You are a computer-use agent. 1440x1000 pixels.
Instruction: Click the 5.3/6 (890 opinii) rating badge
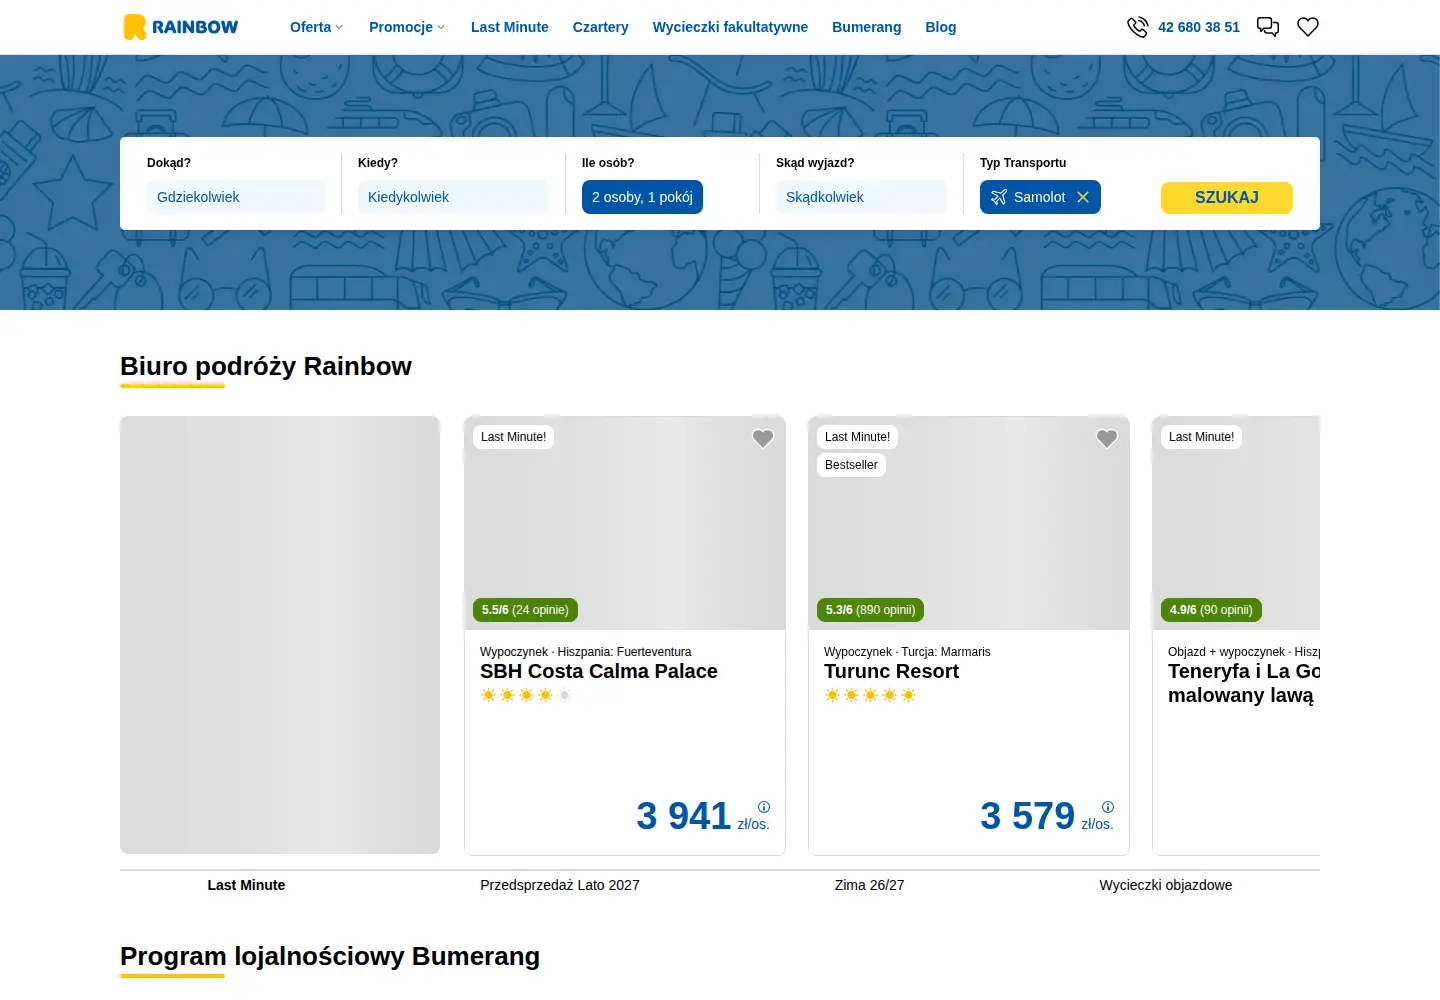tap(870, 610)
